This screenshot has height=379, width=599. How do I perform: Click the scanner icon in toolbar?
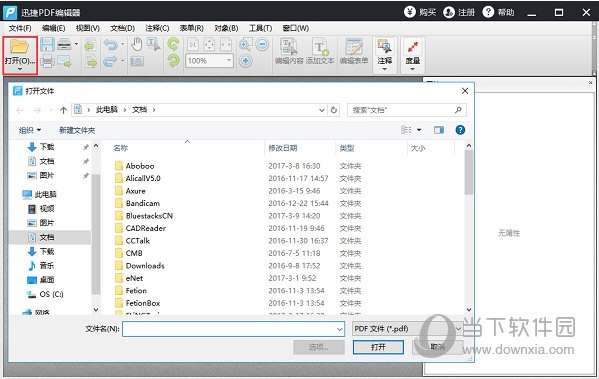pos(64,45)
